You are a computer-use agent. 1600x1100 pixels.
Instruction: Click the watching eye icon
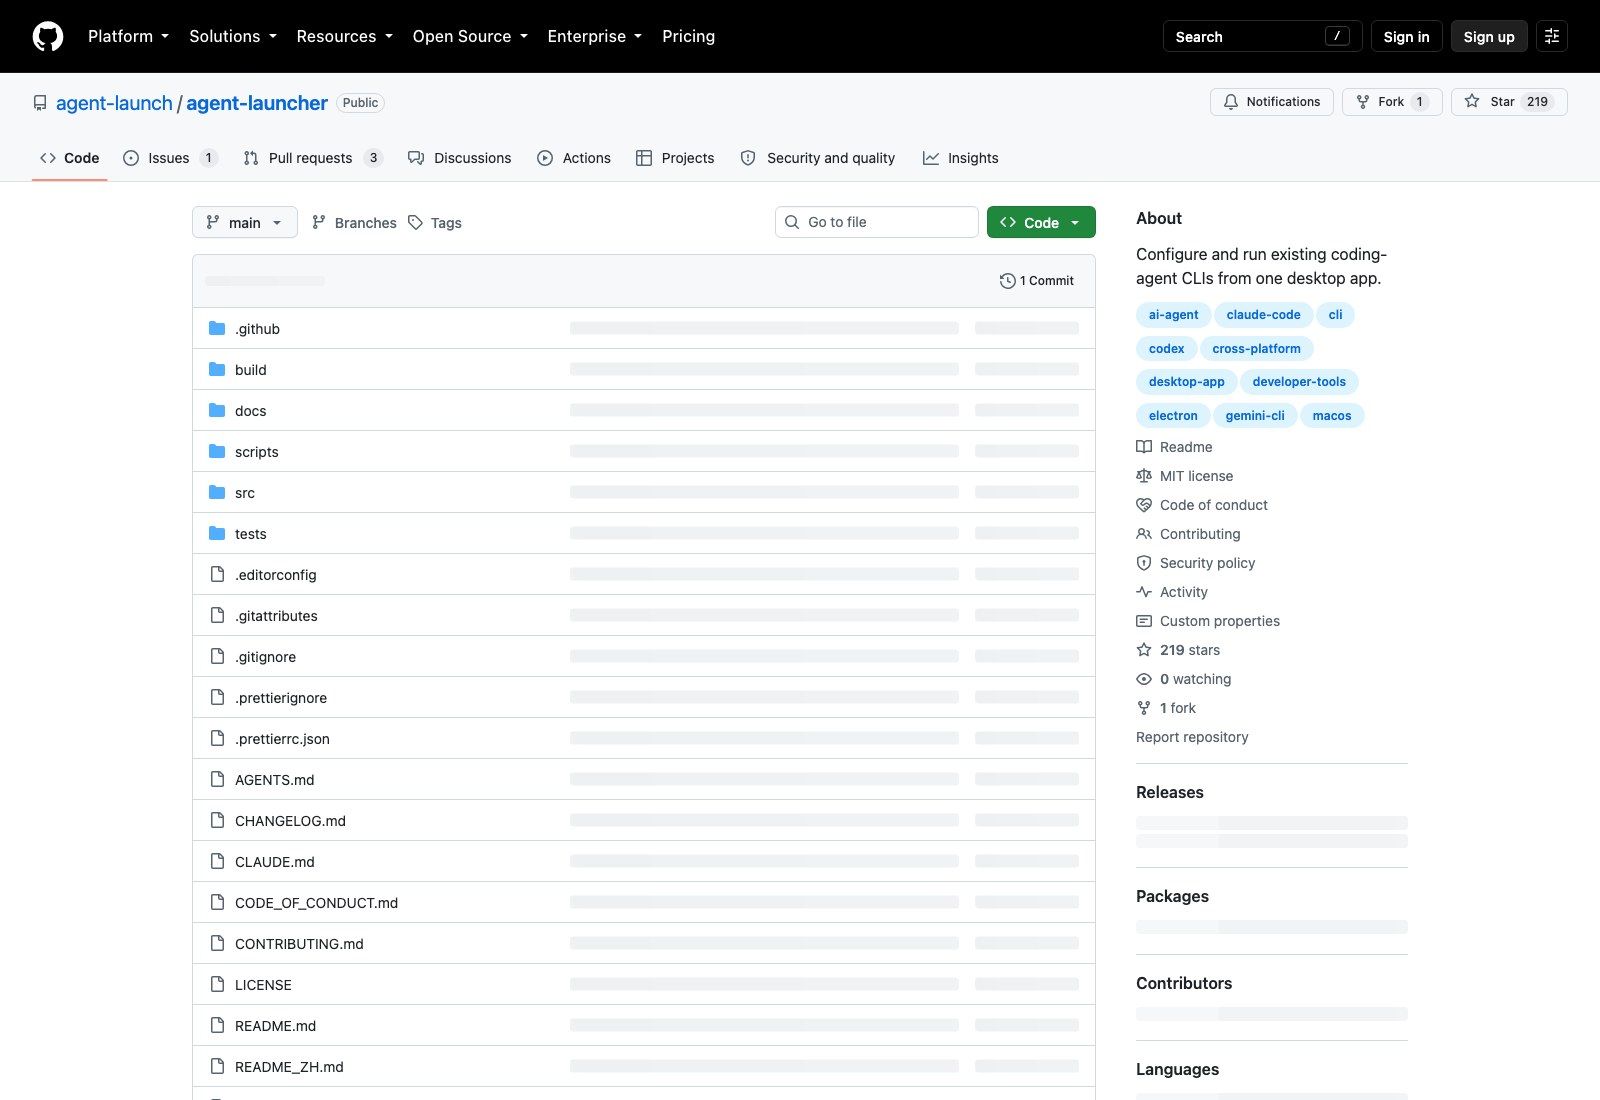1144,679
